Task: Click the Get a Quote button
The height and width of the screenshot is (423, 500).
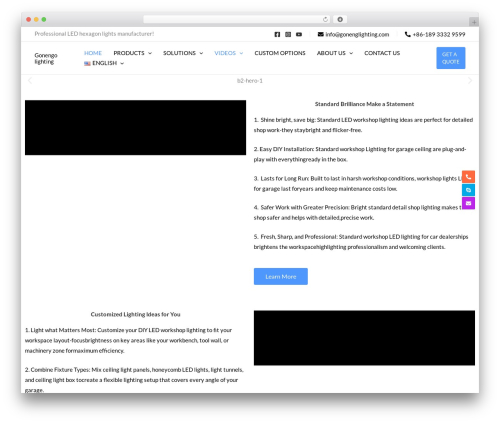Action: (451, 58)
